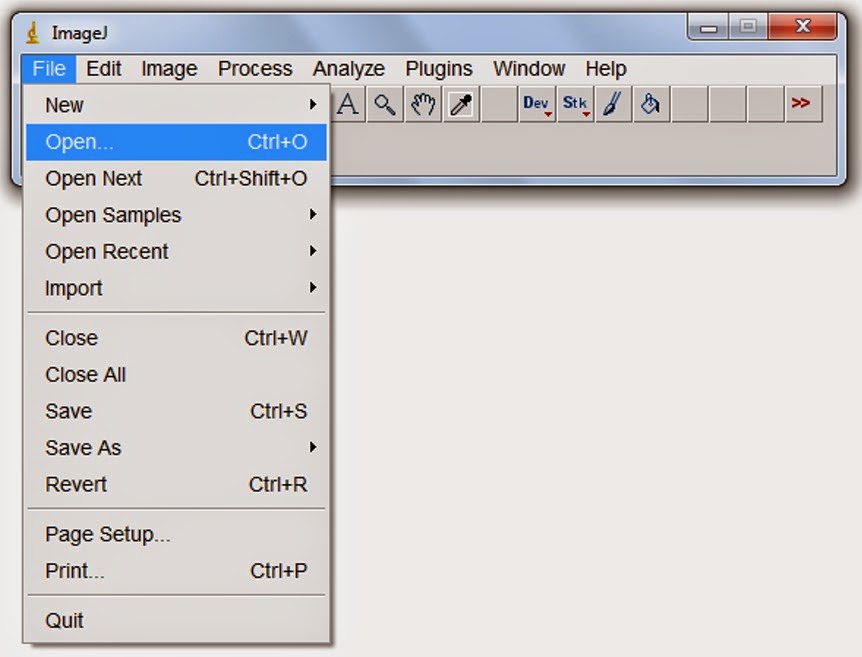Expand the Save As submenu
The image size is (862, 657).
[176, 448]
